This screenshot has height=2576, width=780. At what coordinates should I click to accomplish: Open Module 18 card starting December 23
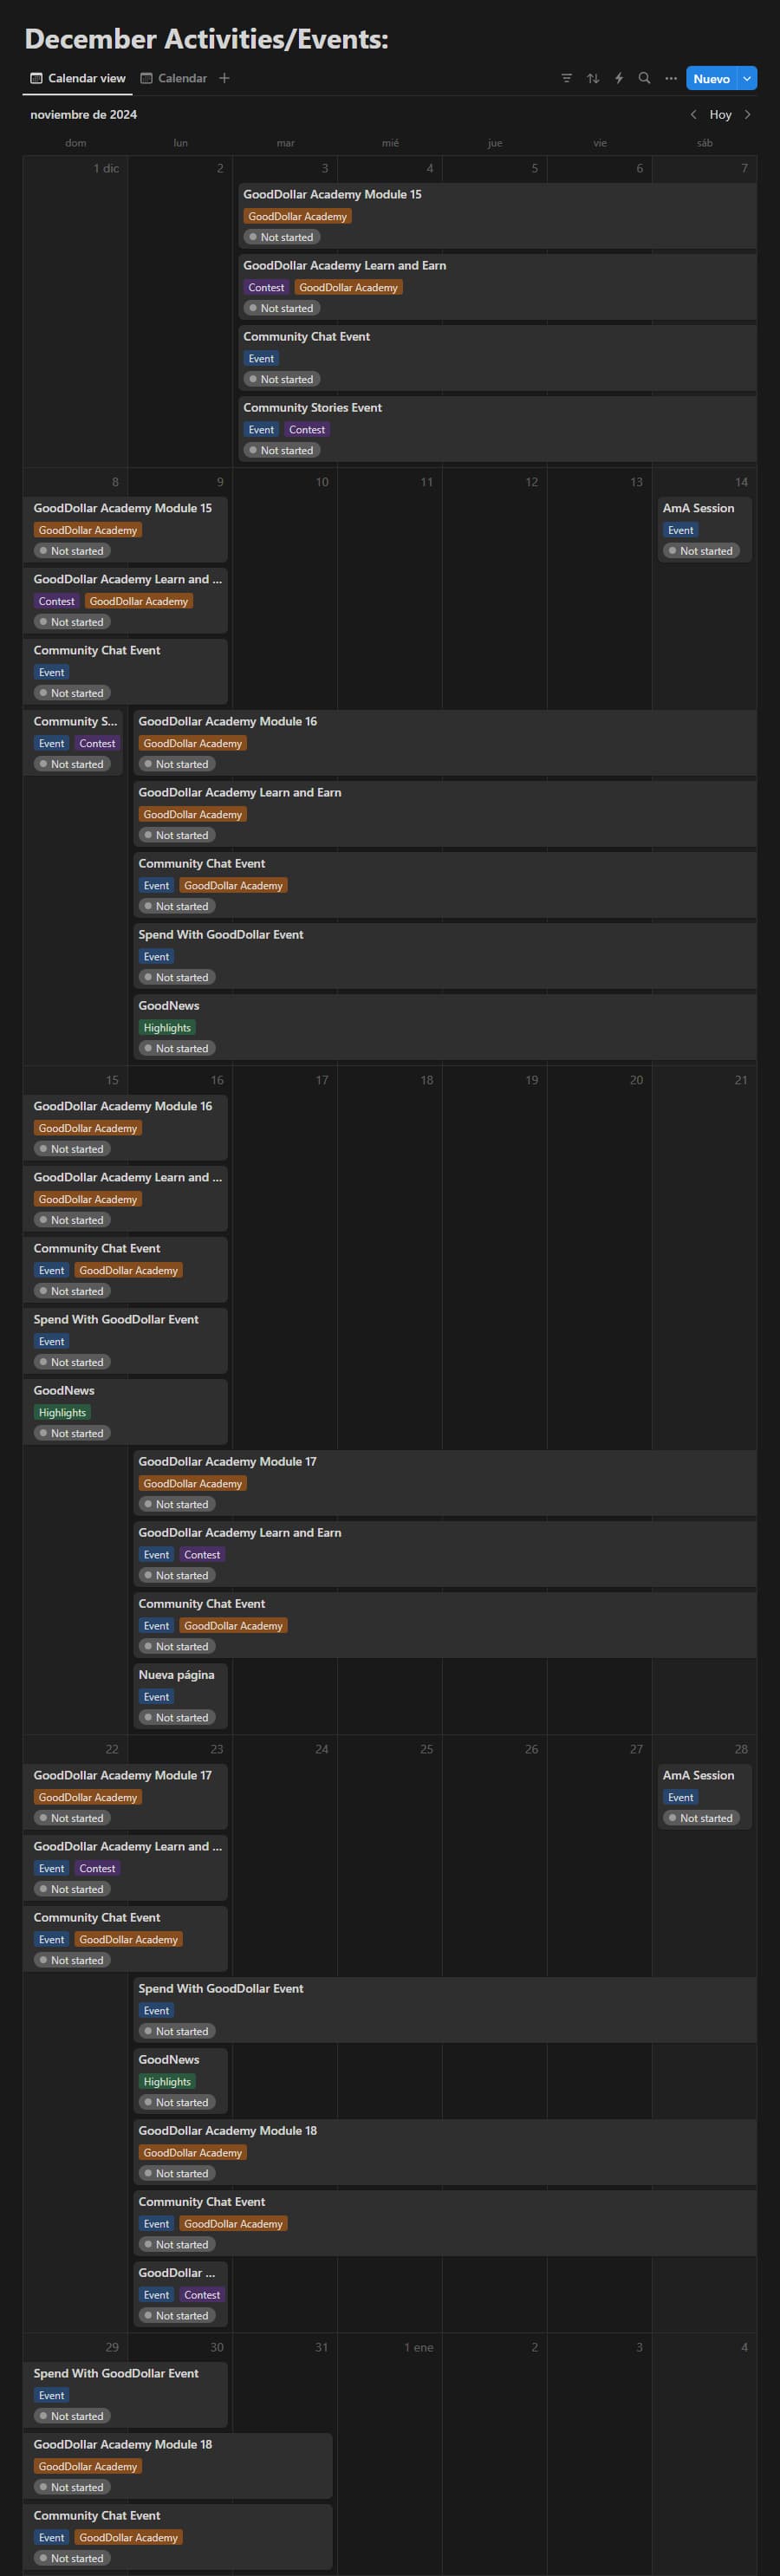pyautogui.click(x=445, y=2151)
